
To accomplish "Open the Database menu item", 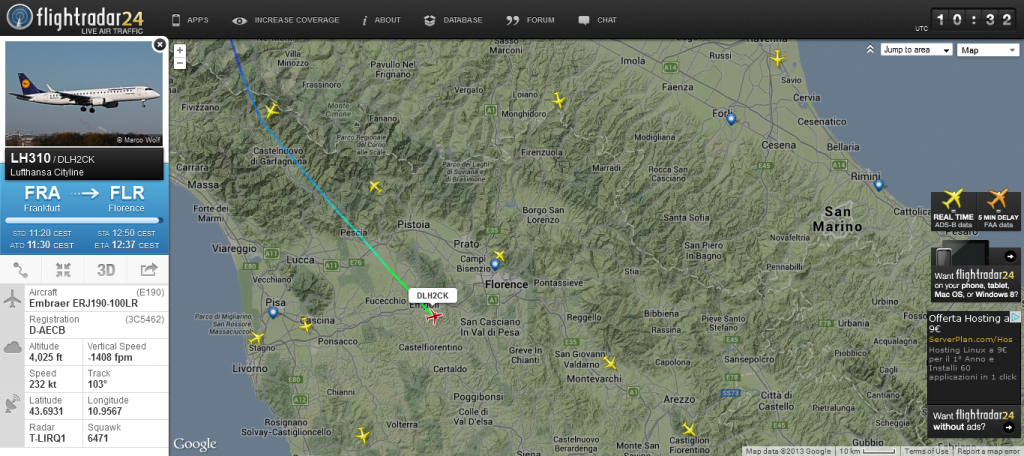I will (x=453, y=20).
